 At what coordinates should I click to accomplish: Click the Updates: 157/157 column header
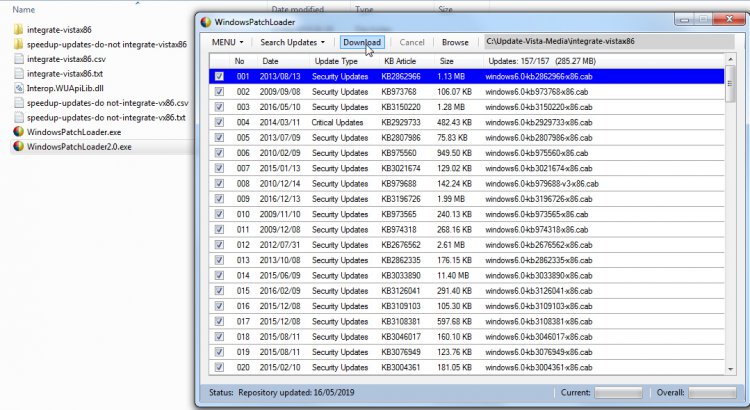(604, 61)
